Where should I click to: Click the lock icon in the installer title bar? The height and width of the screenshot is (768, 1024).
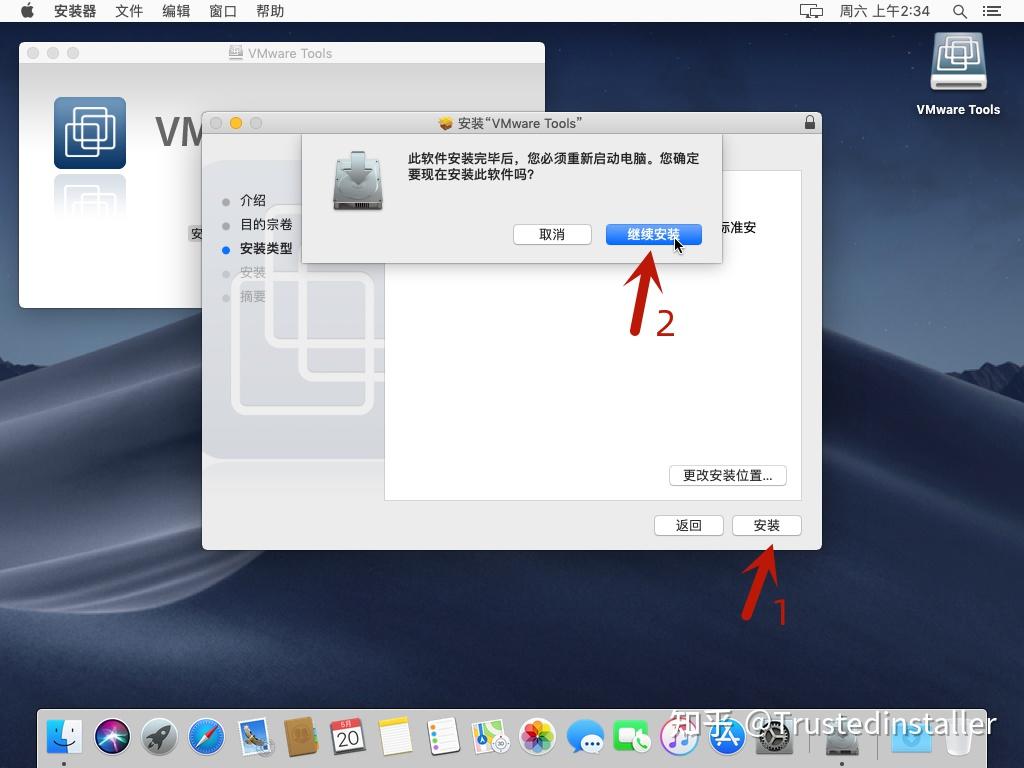click(x=809, y=122)
